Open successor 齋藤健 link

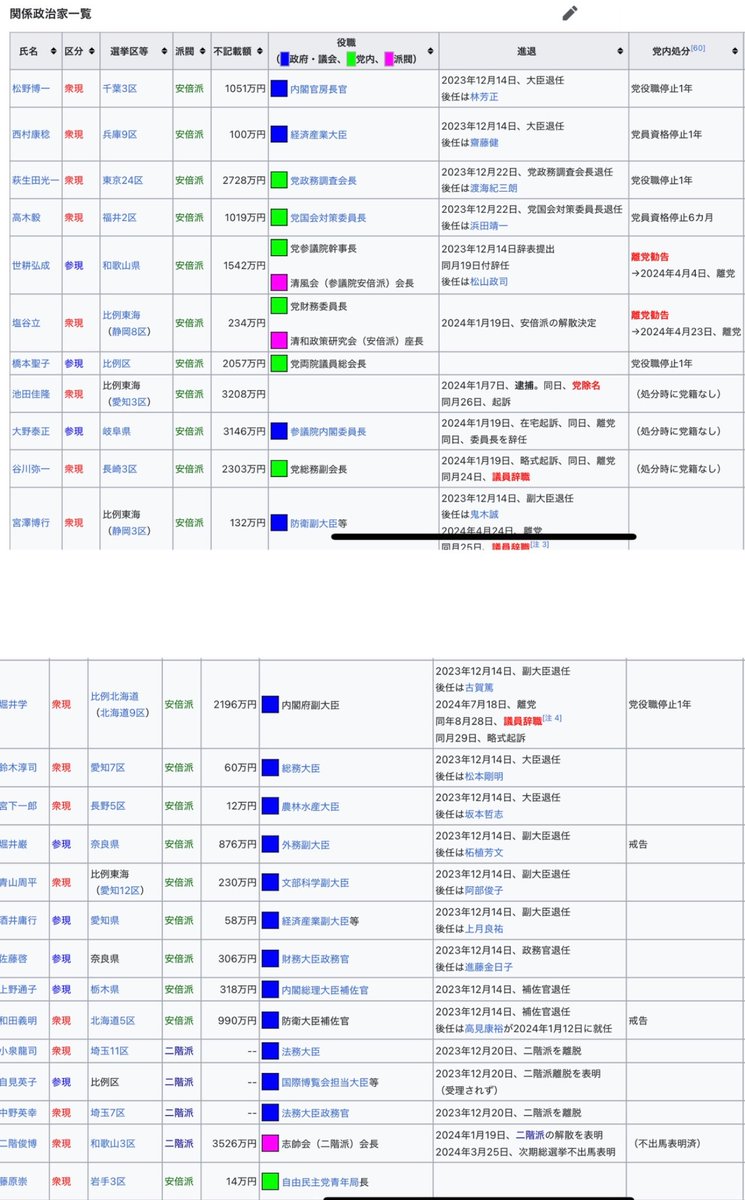483,143
